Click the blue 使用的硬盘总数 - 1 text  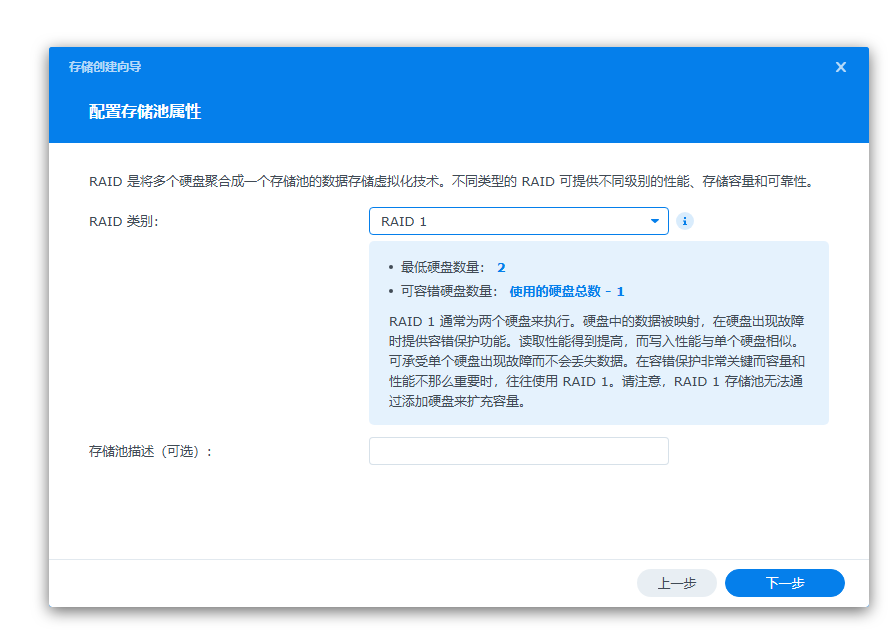(566, 291)
